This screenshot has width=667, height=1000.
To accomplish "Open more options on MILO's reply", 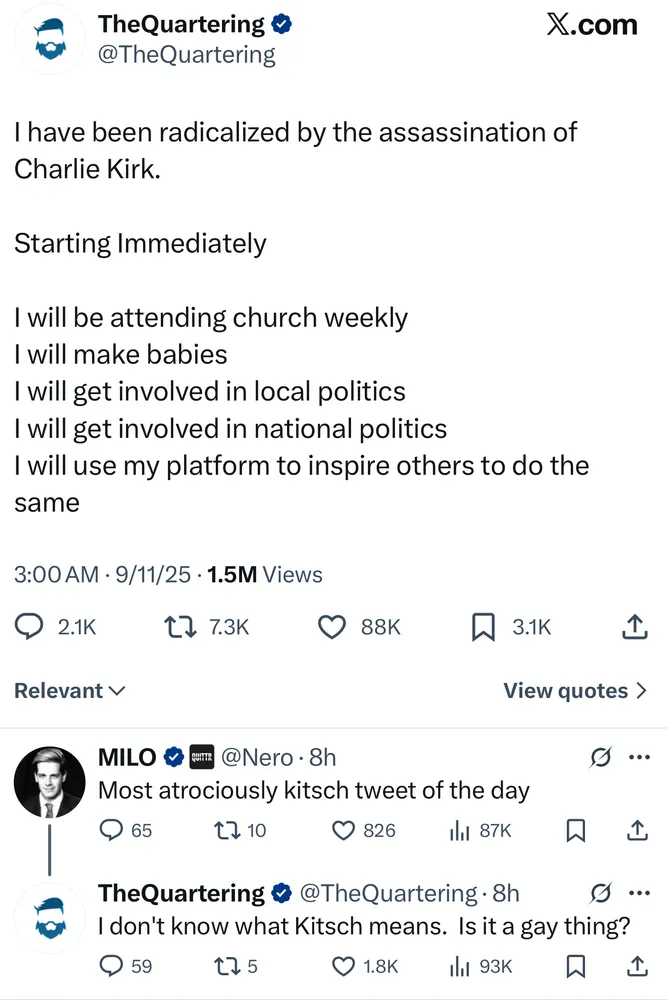I will click(x=638, y=758).
